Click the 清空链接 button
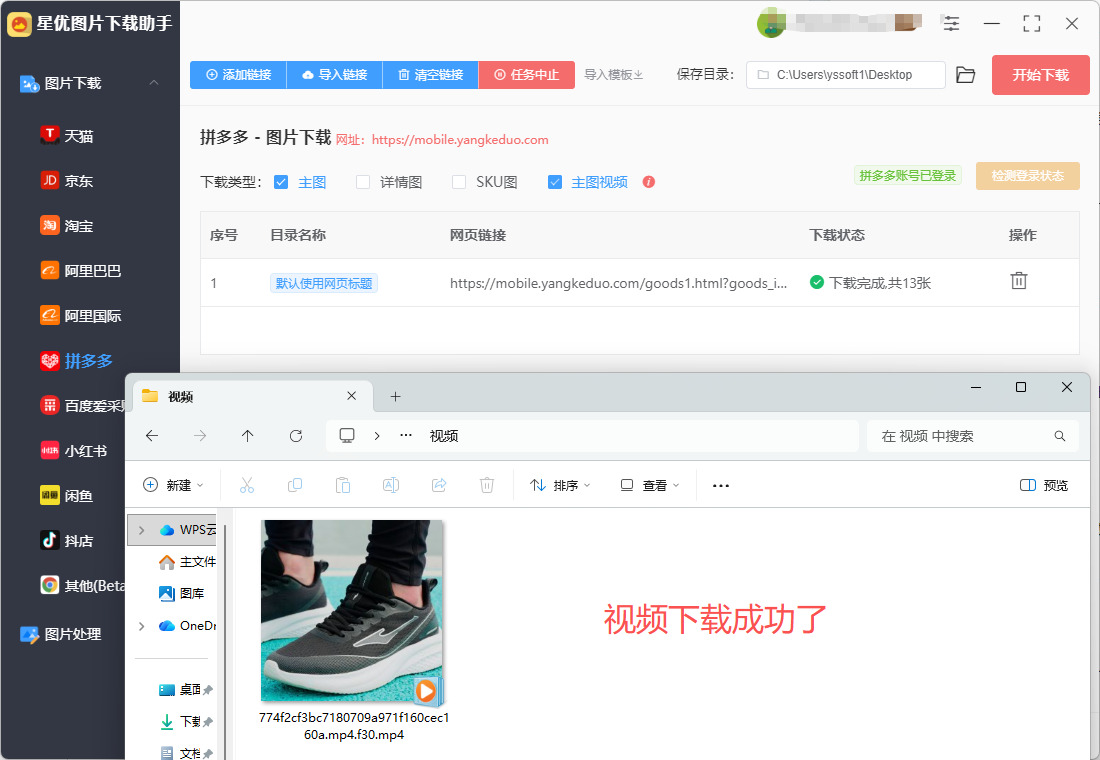Image resolution: width=1100 pixels, height=760 pixels. tap(431, 74)
